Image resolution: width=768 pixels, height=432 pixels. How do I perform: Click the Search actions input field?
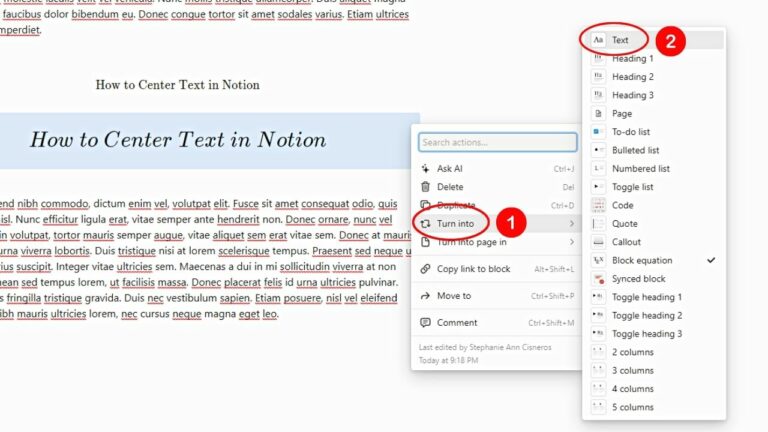click(498, 143)
